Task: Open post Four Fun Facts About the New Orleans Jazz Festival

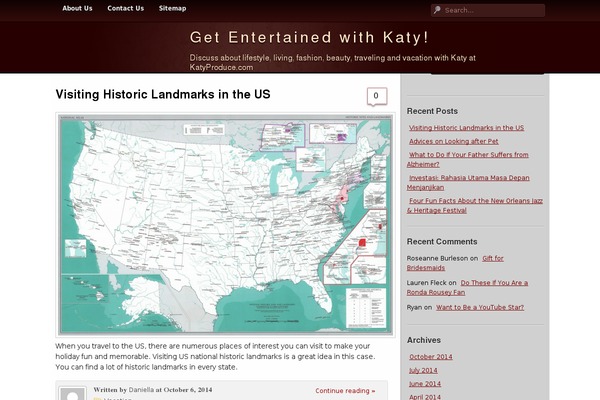Action: click(475, 205)
